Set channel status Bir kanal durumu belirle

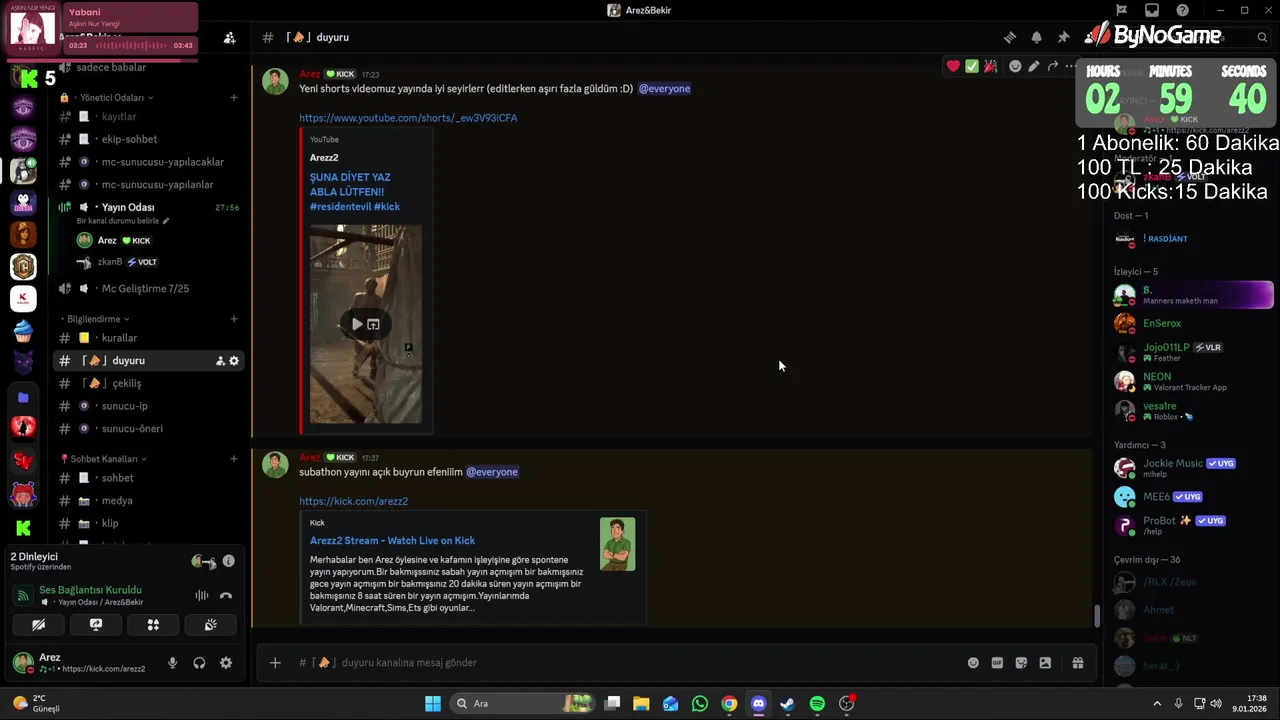(123, 221)
